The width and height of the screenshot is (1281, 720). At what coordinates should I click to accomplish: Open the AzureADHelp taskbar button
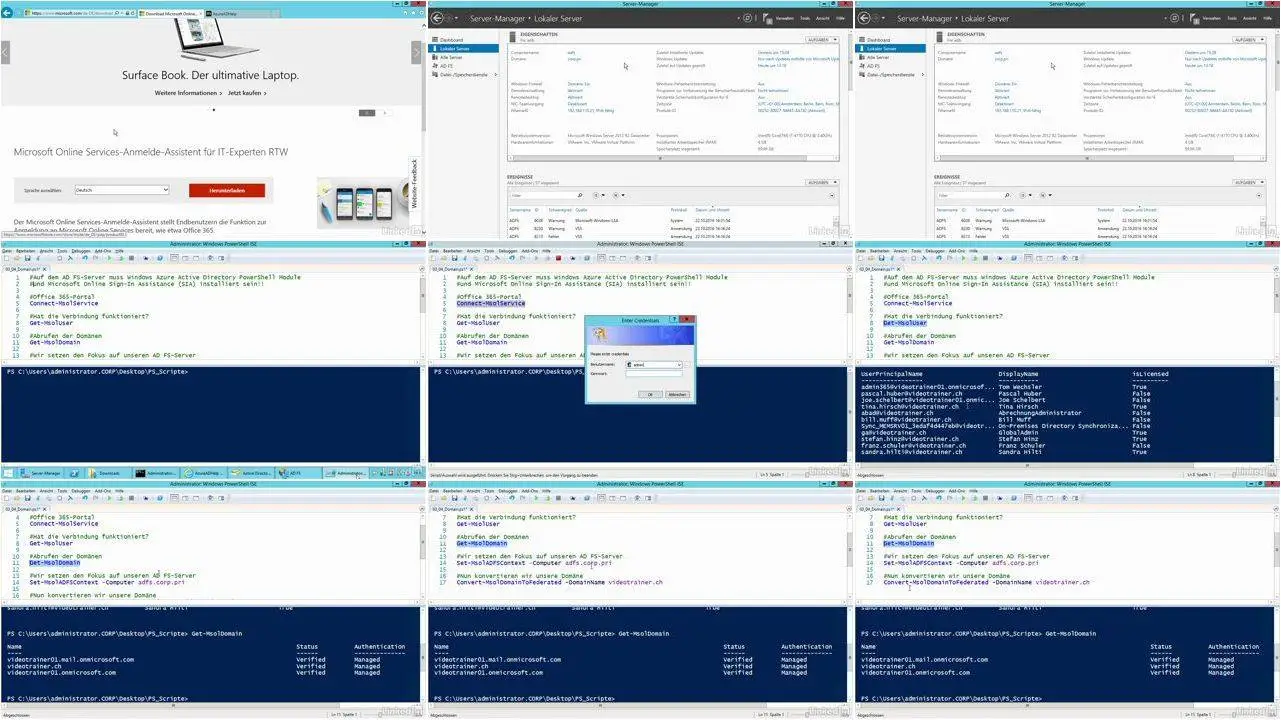[203, 472]
